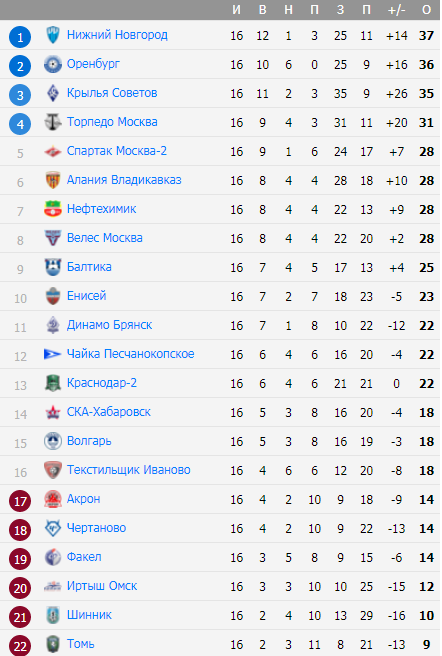442x656 pixels.
Task: Click the Алания Владикавказ crest icon
Action: tap(53, 180)
